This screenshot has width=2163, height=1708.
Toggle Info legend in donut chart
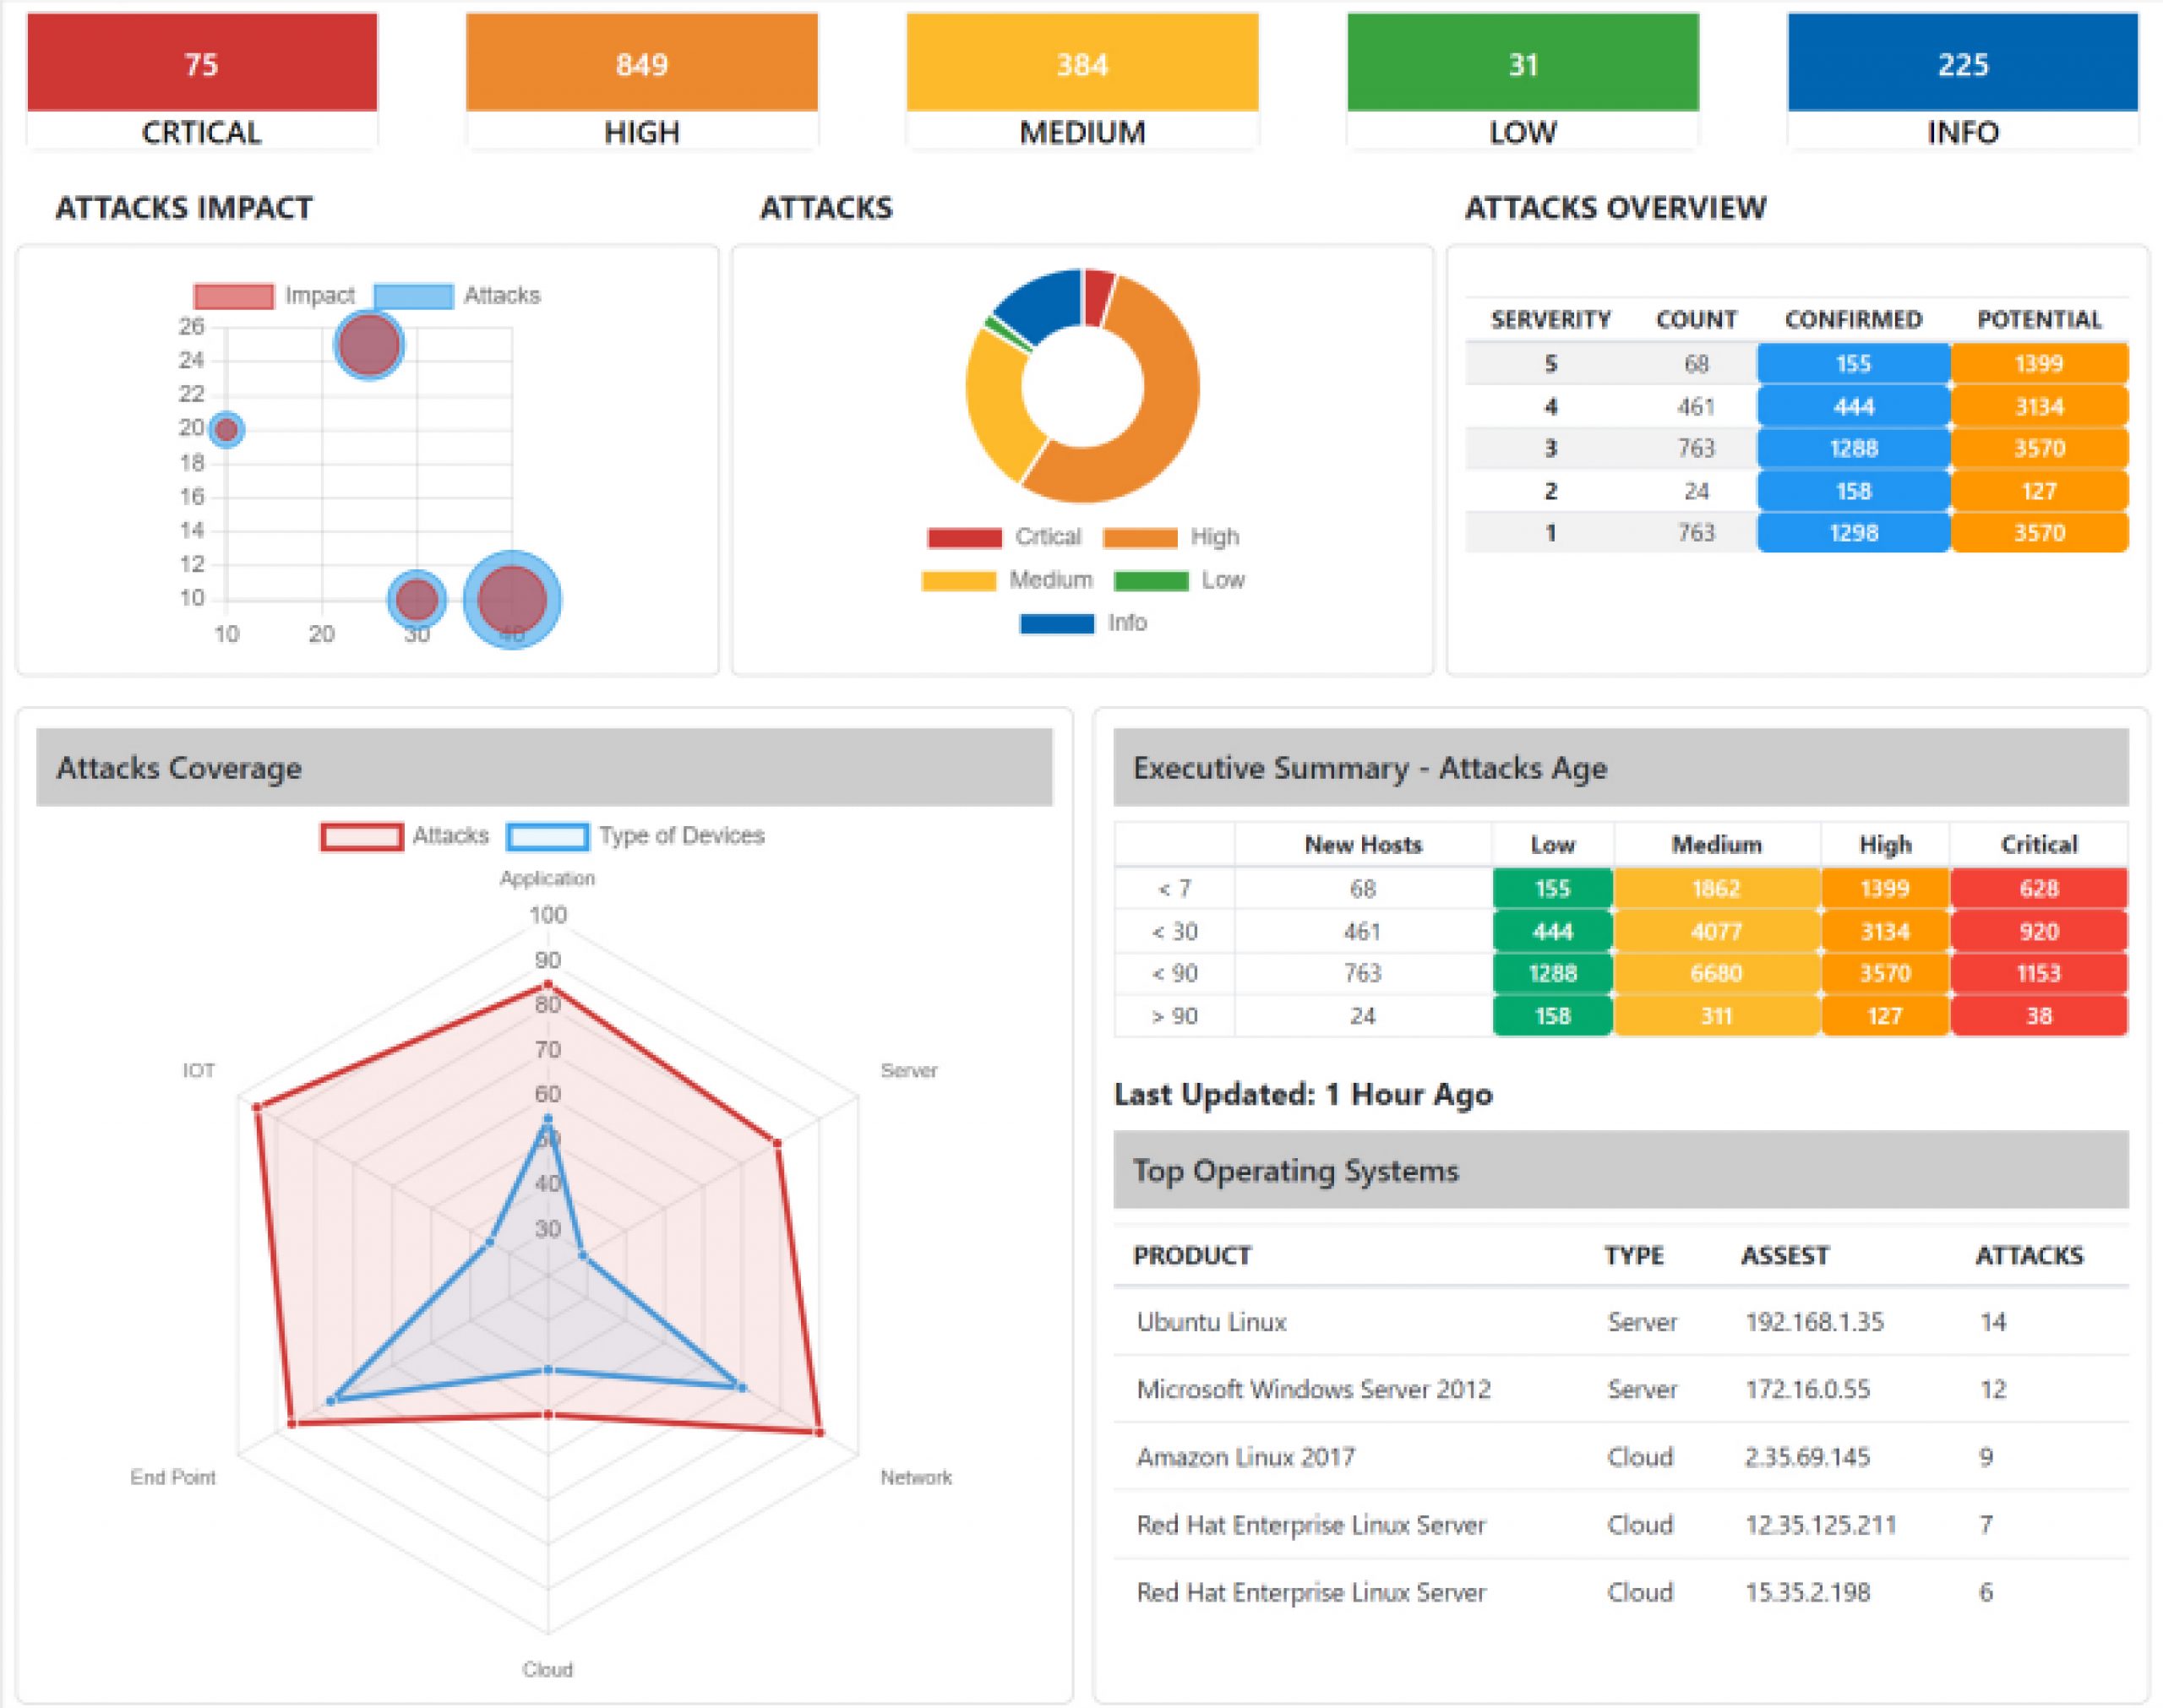click(1083, 623)
